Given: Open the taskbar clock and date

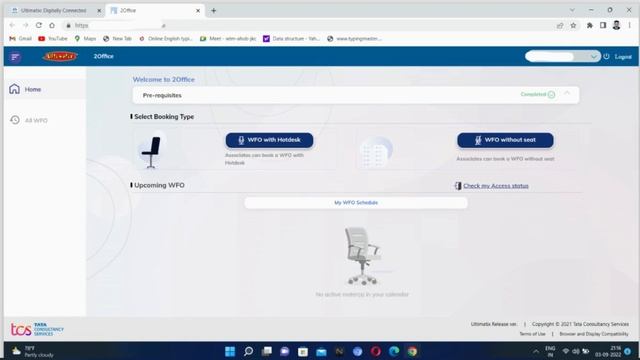Looking at the screenshot, I should (x=608, y=351).
